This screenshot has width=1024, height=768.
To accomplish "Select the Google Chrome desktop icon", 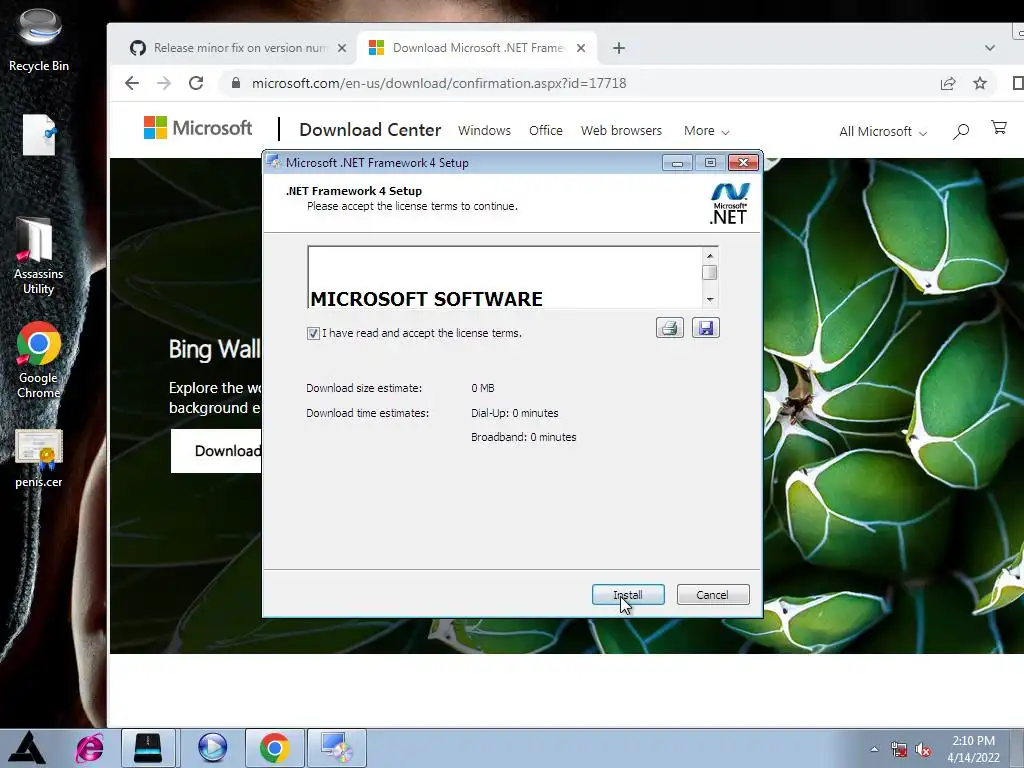I will pyautogui.click(x=39, y=359).
